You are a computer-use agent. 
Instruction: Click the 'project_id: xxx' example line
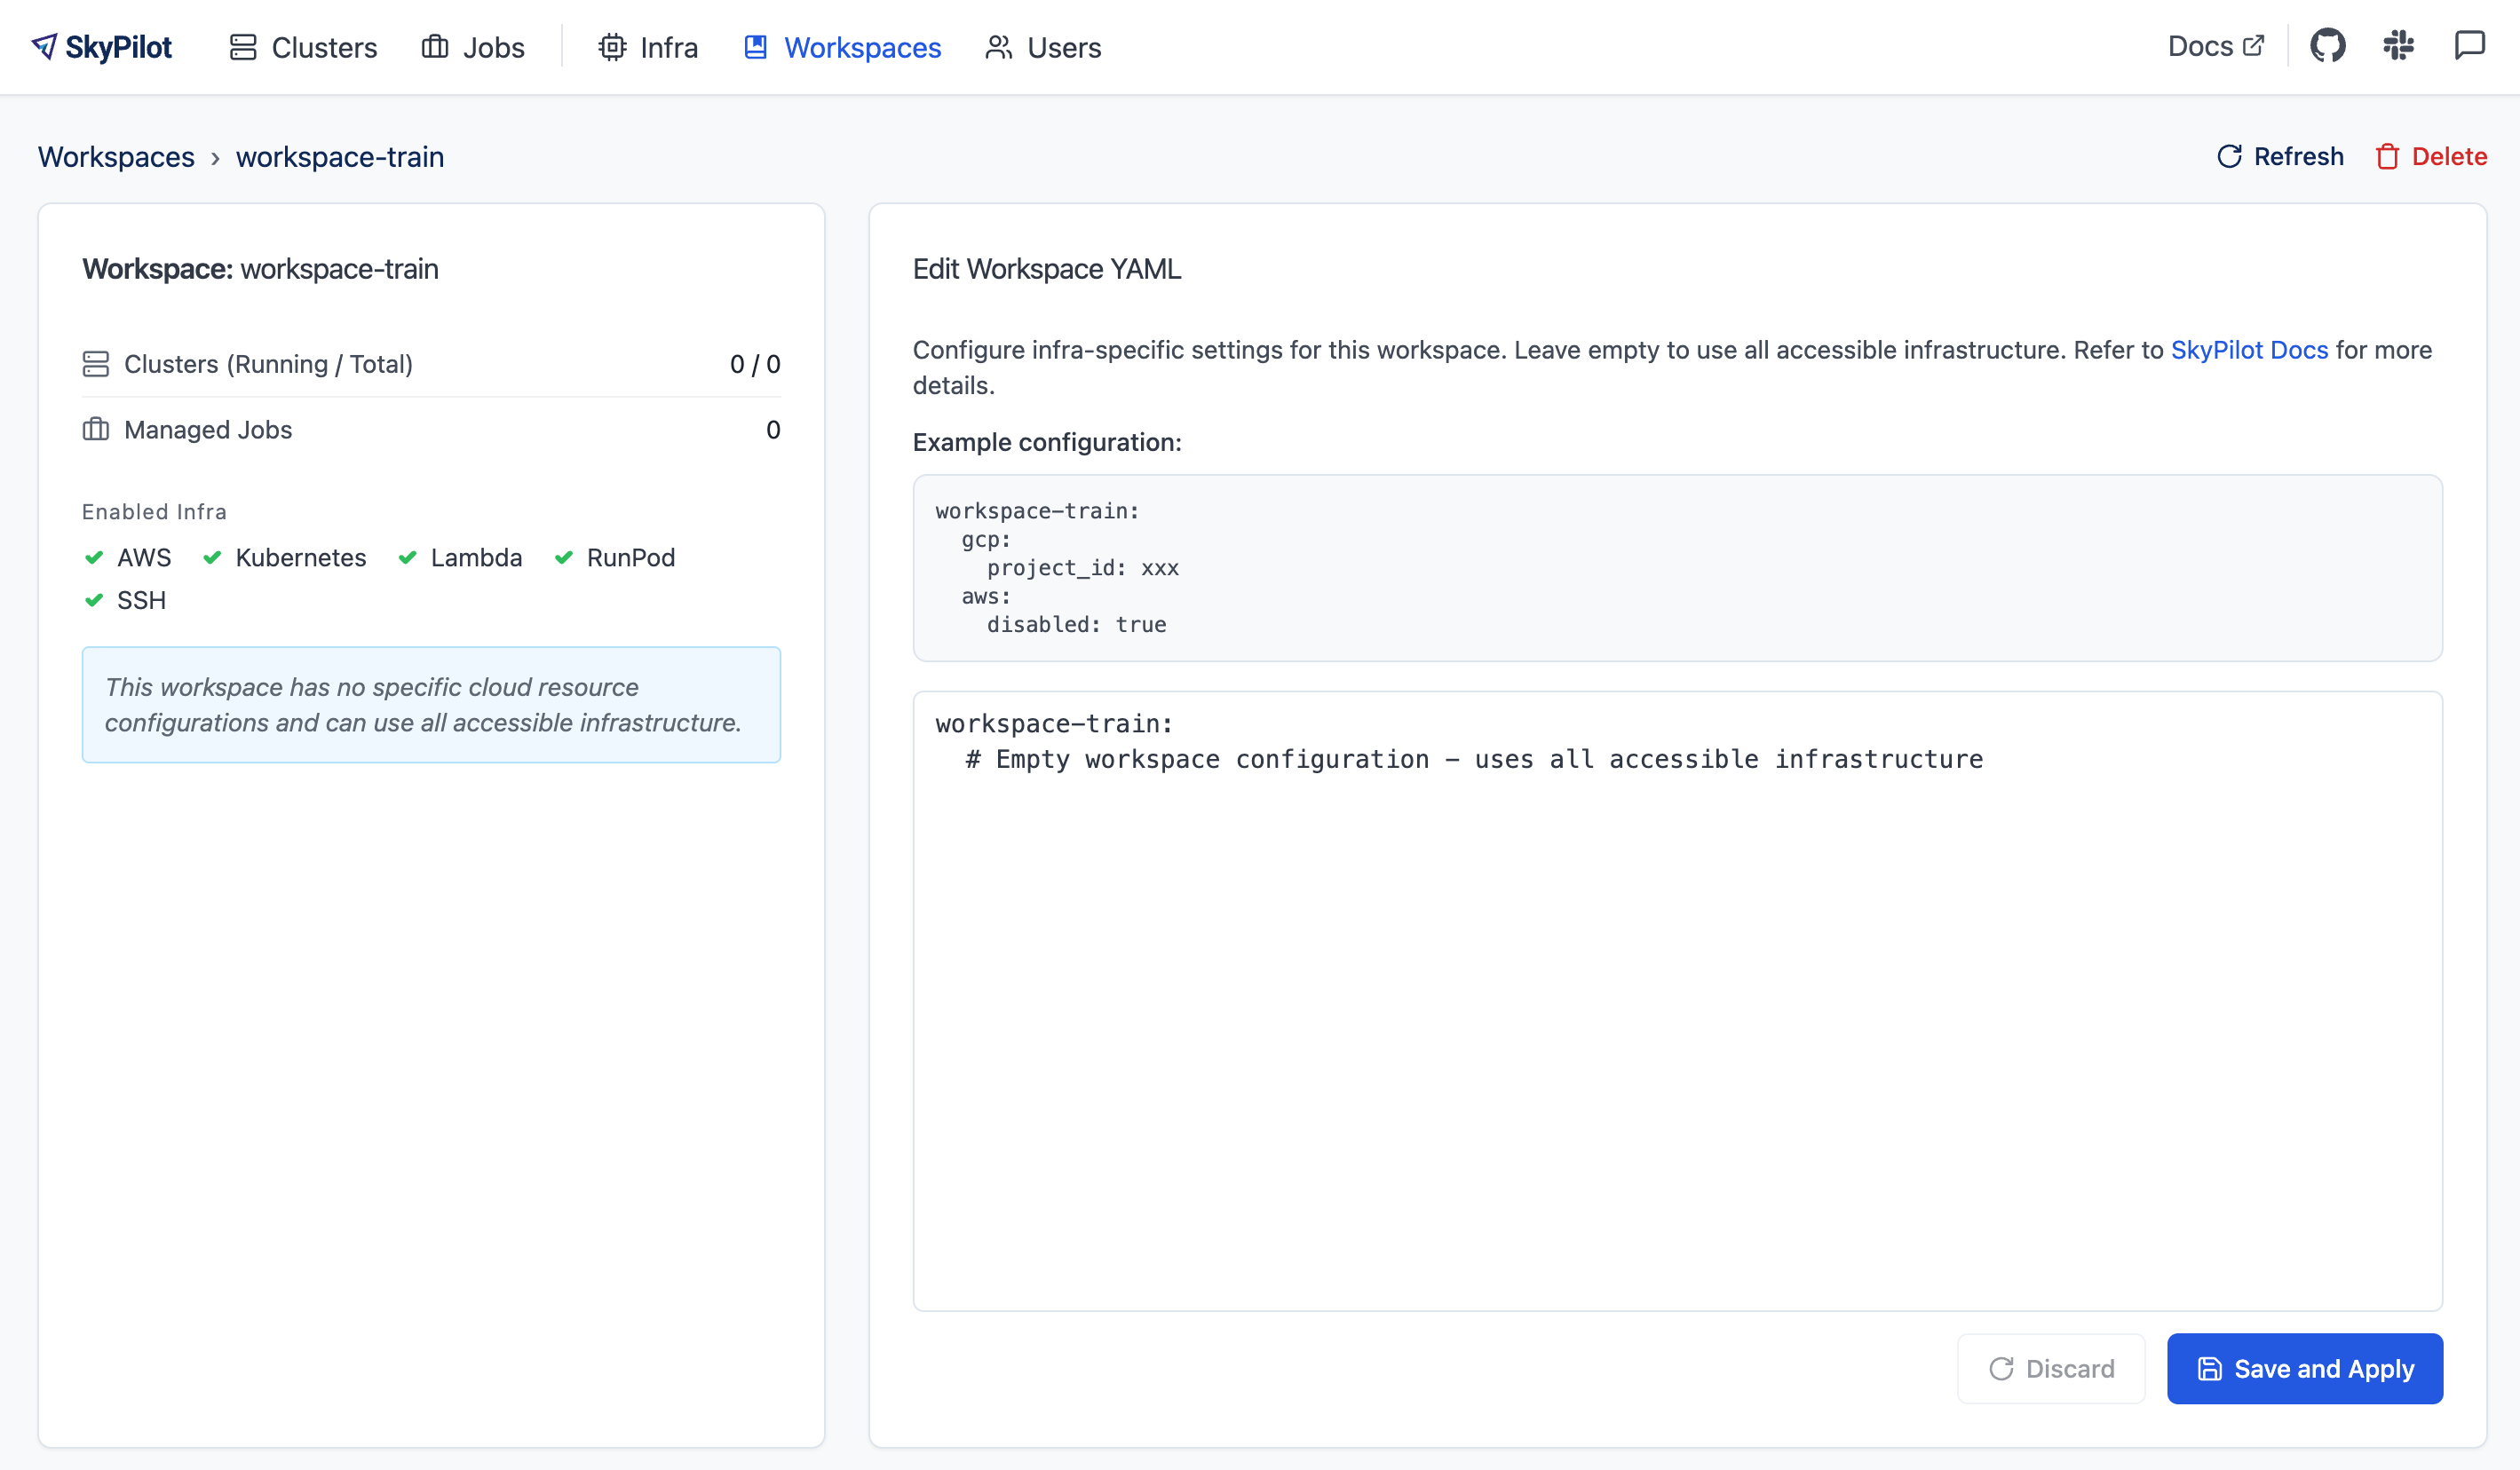pyautogui.click(x=1083, y=567)
